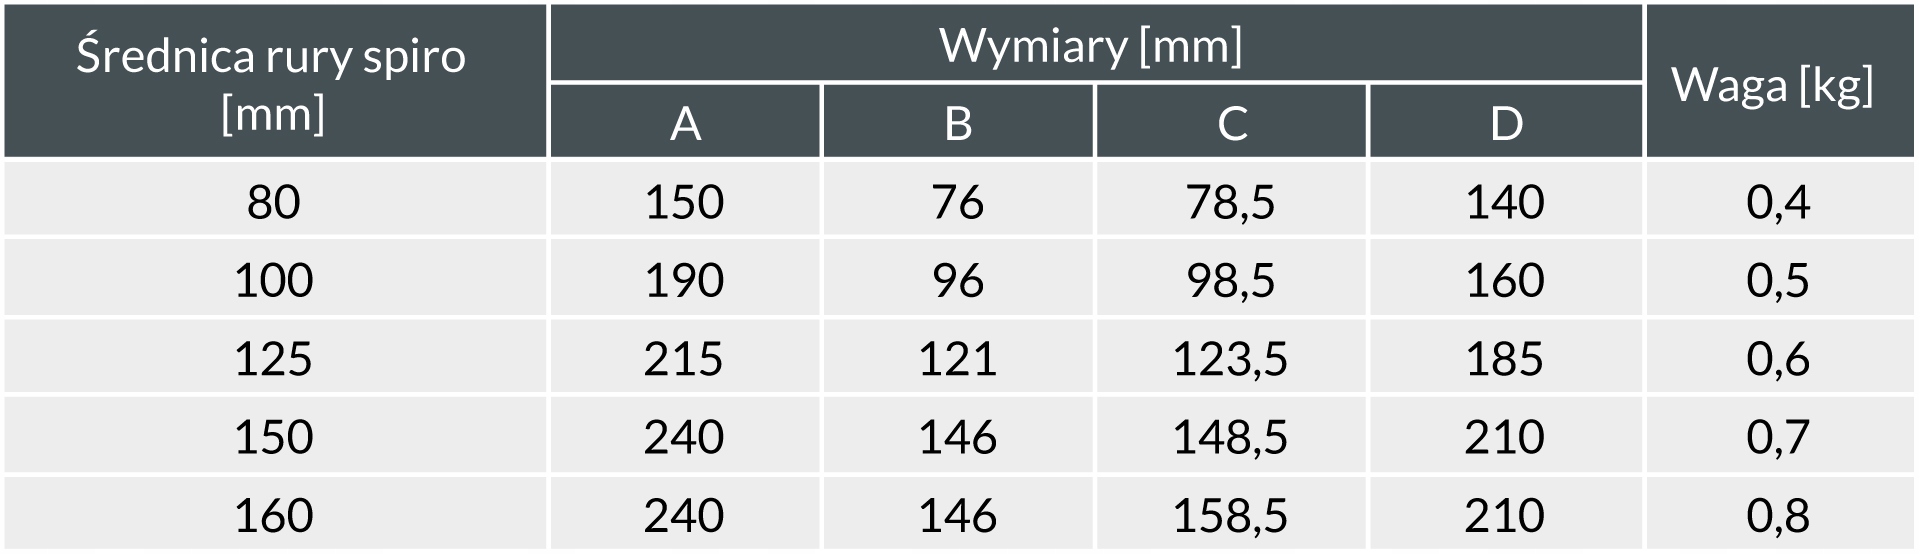
Task: Select the weight value 0,8
Action: click(x=1778, y=516)
